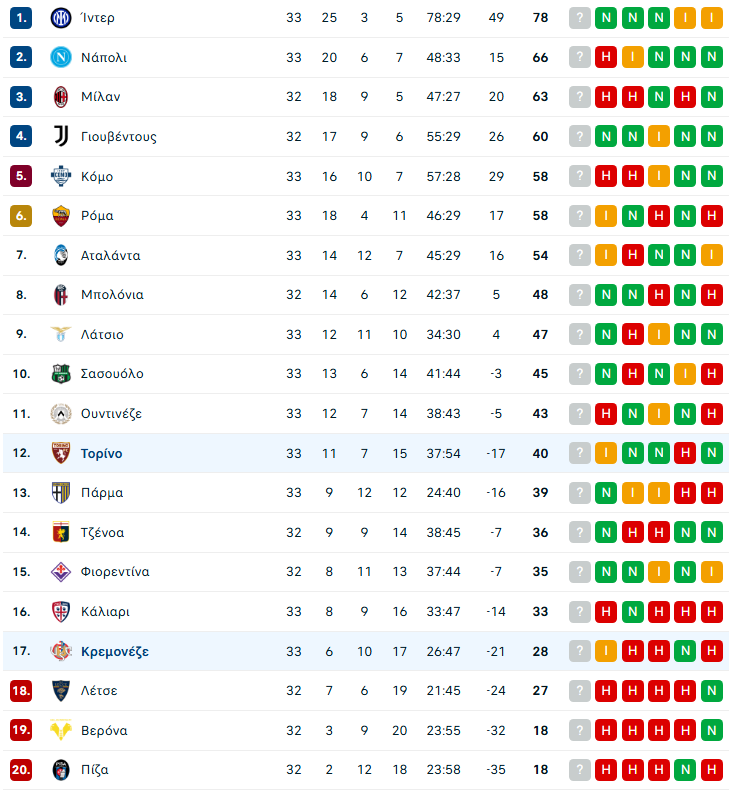Click Lecce's green win form badge
Screen dimensions: 729x794
[711, 691]
